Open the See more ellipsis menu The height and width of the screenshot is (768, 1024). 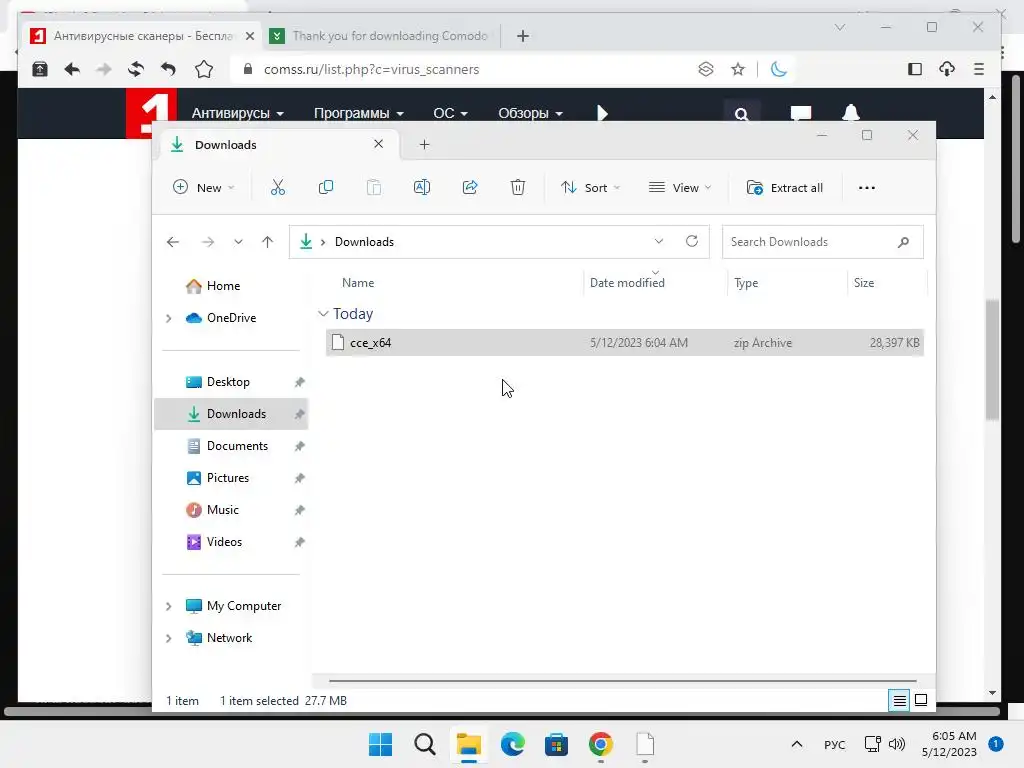(x=867, y=188)
